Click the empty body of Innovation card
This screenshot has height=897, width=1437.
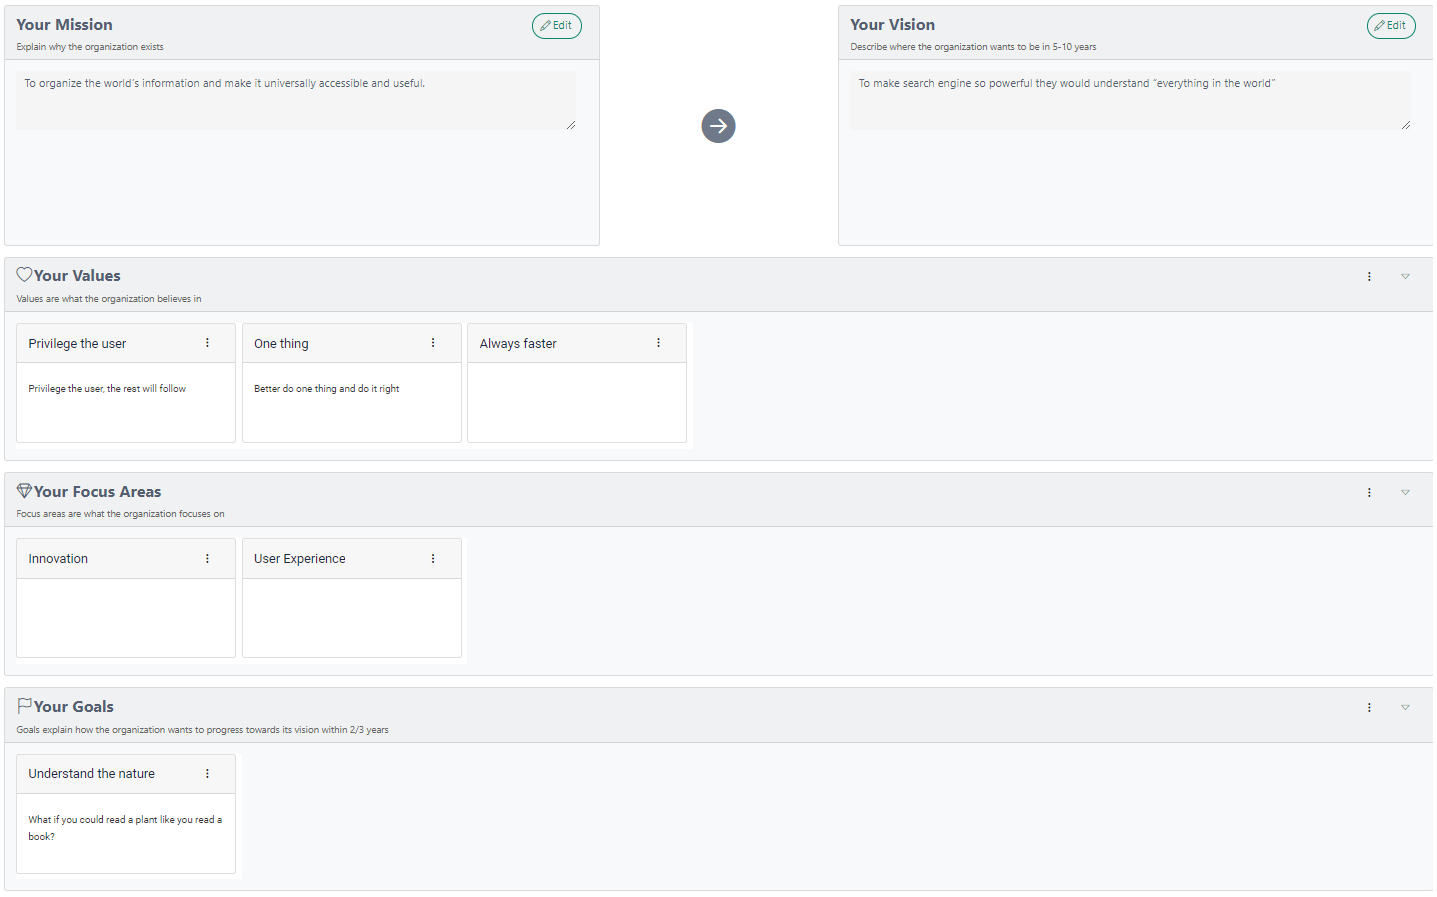pos(126,617)
